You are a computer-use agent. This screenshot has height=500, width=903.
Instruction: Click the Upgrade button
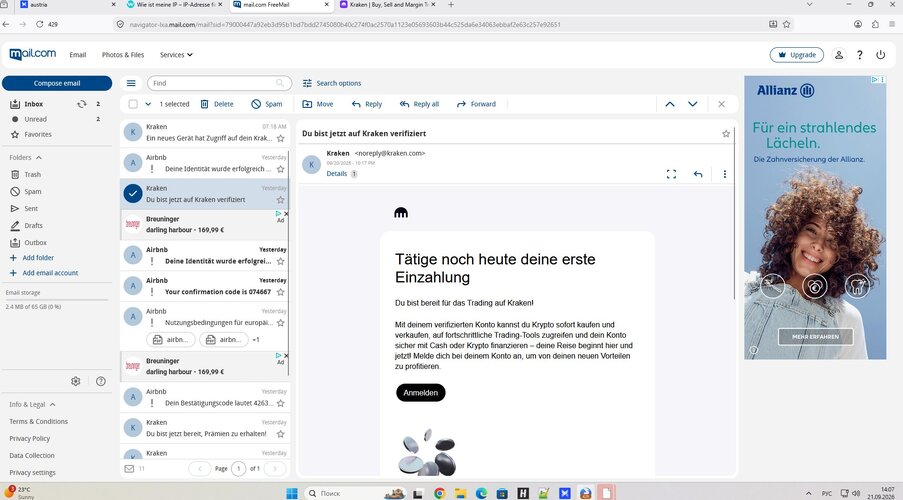click(x=797, y=55)
